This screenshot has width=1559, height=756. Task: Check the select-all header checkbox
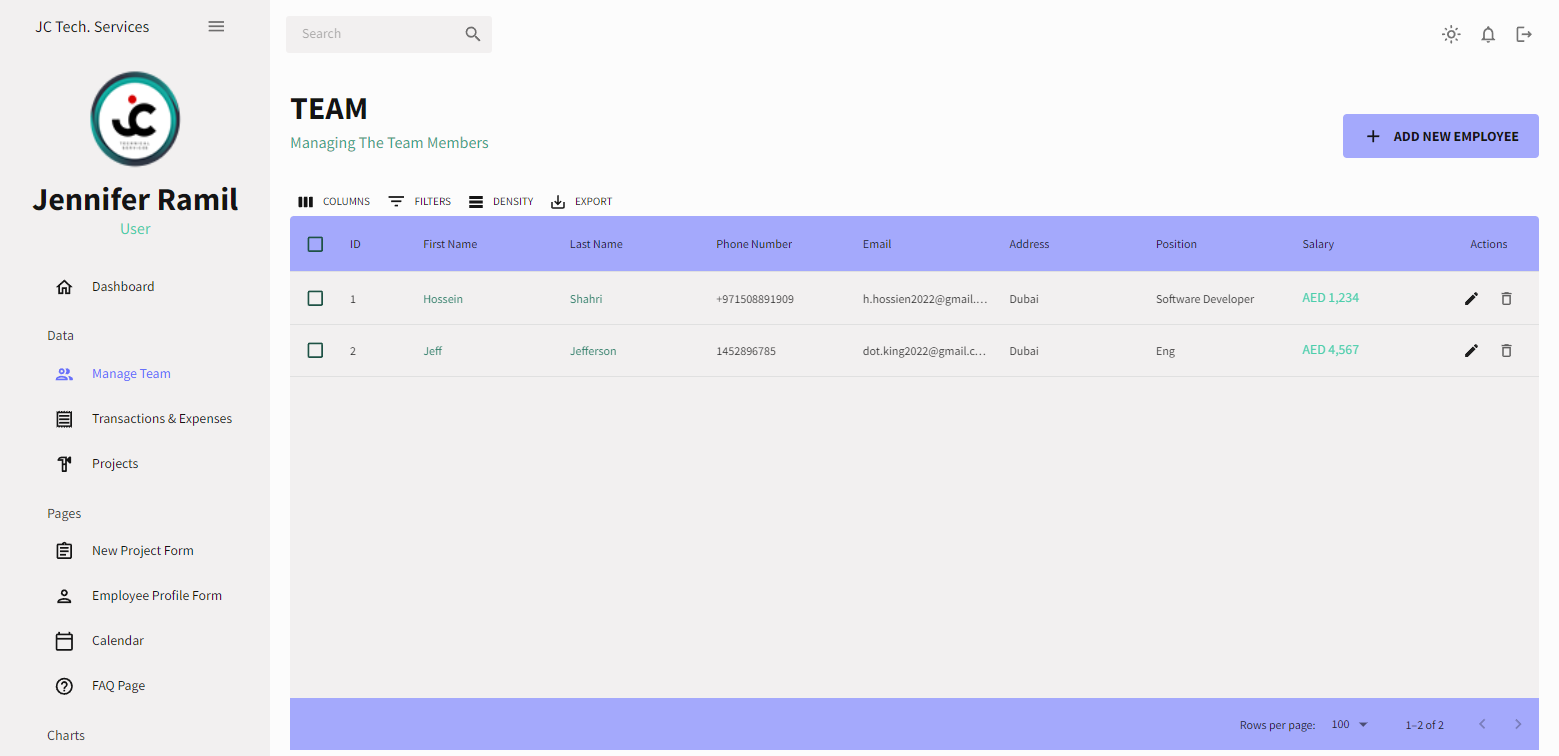pyautogui.click(x=315, y=244)
